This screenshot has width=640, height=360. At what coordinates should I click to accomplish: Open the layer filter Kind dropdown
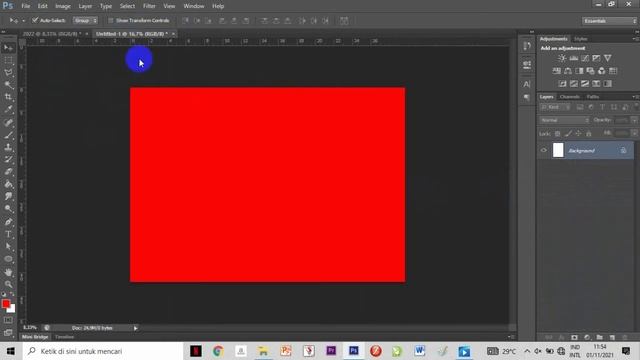[x=556, y=107]
